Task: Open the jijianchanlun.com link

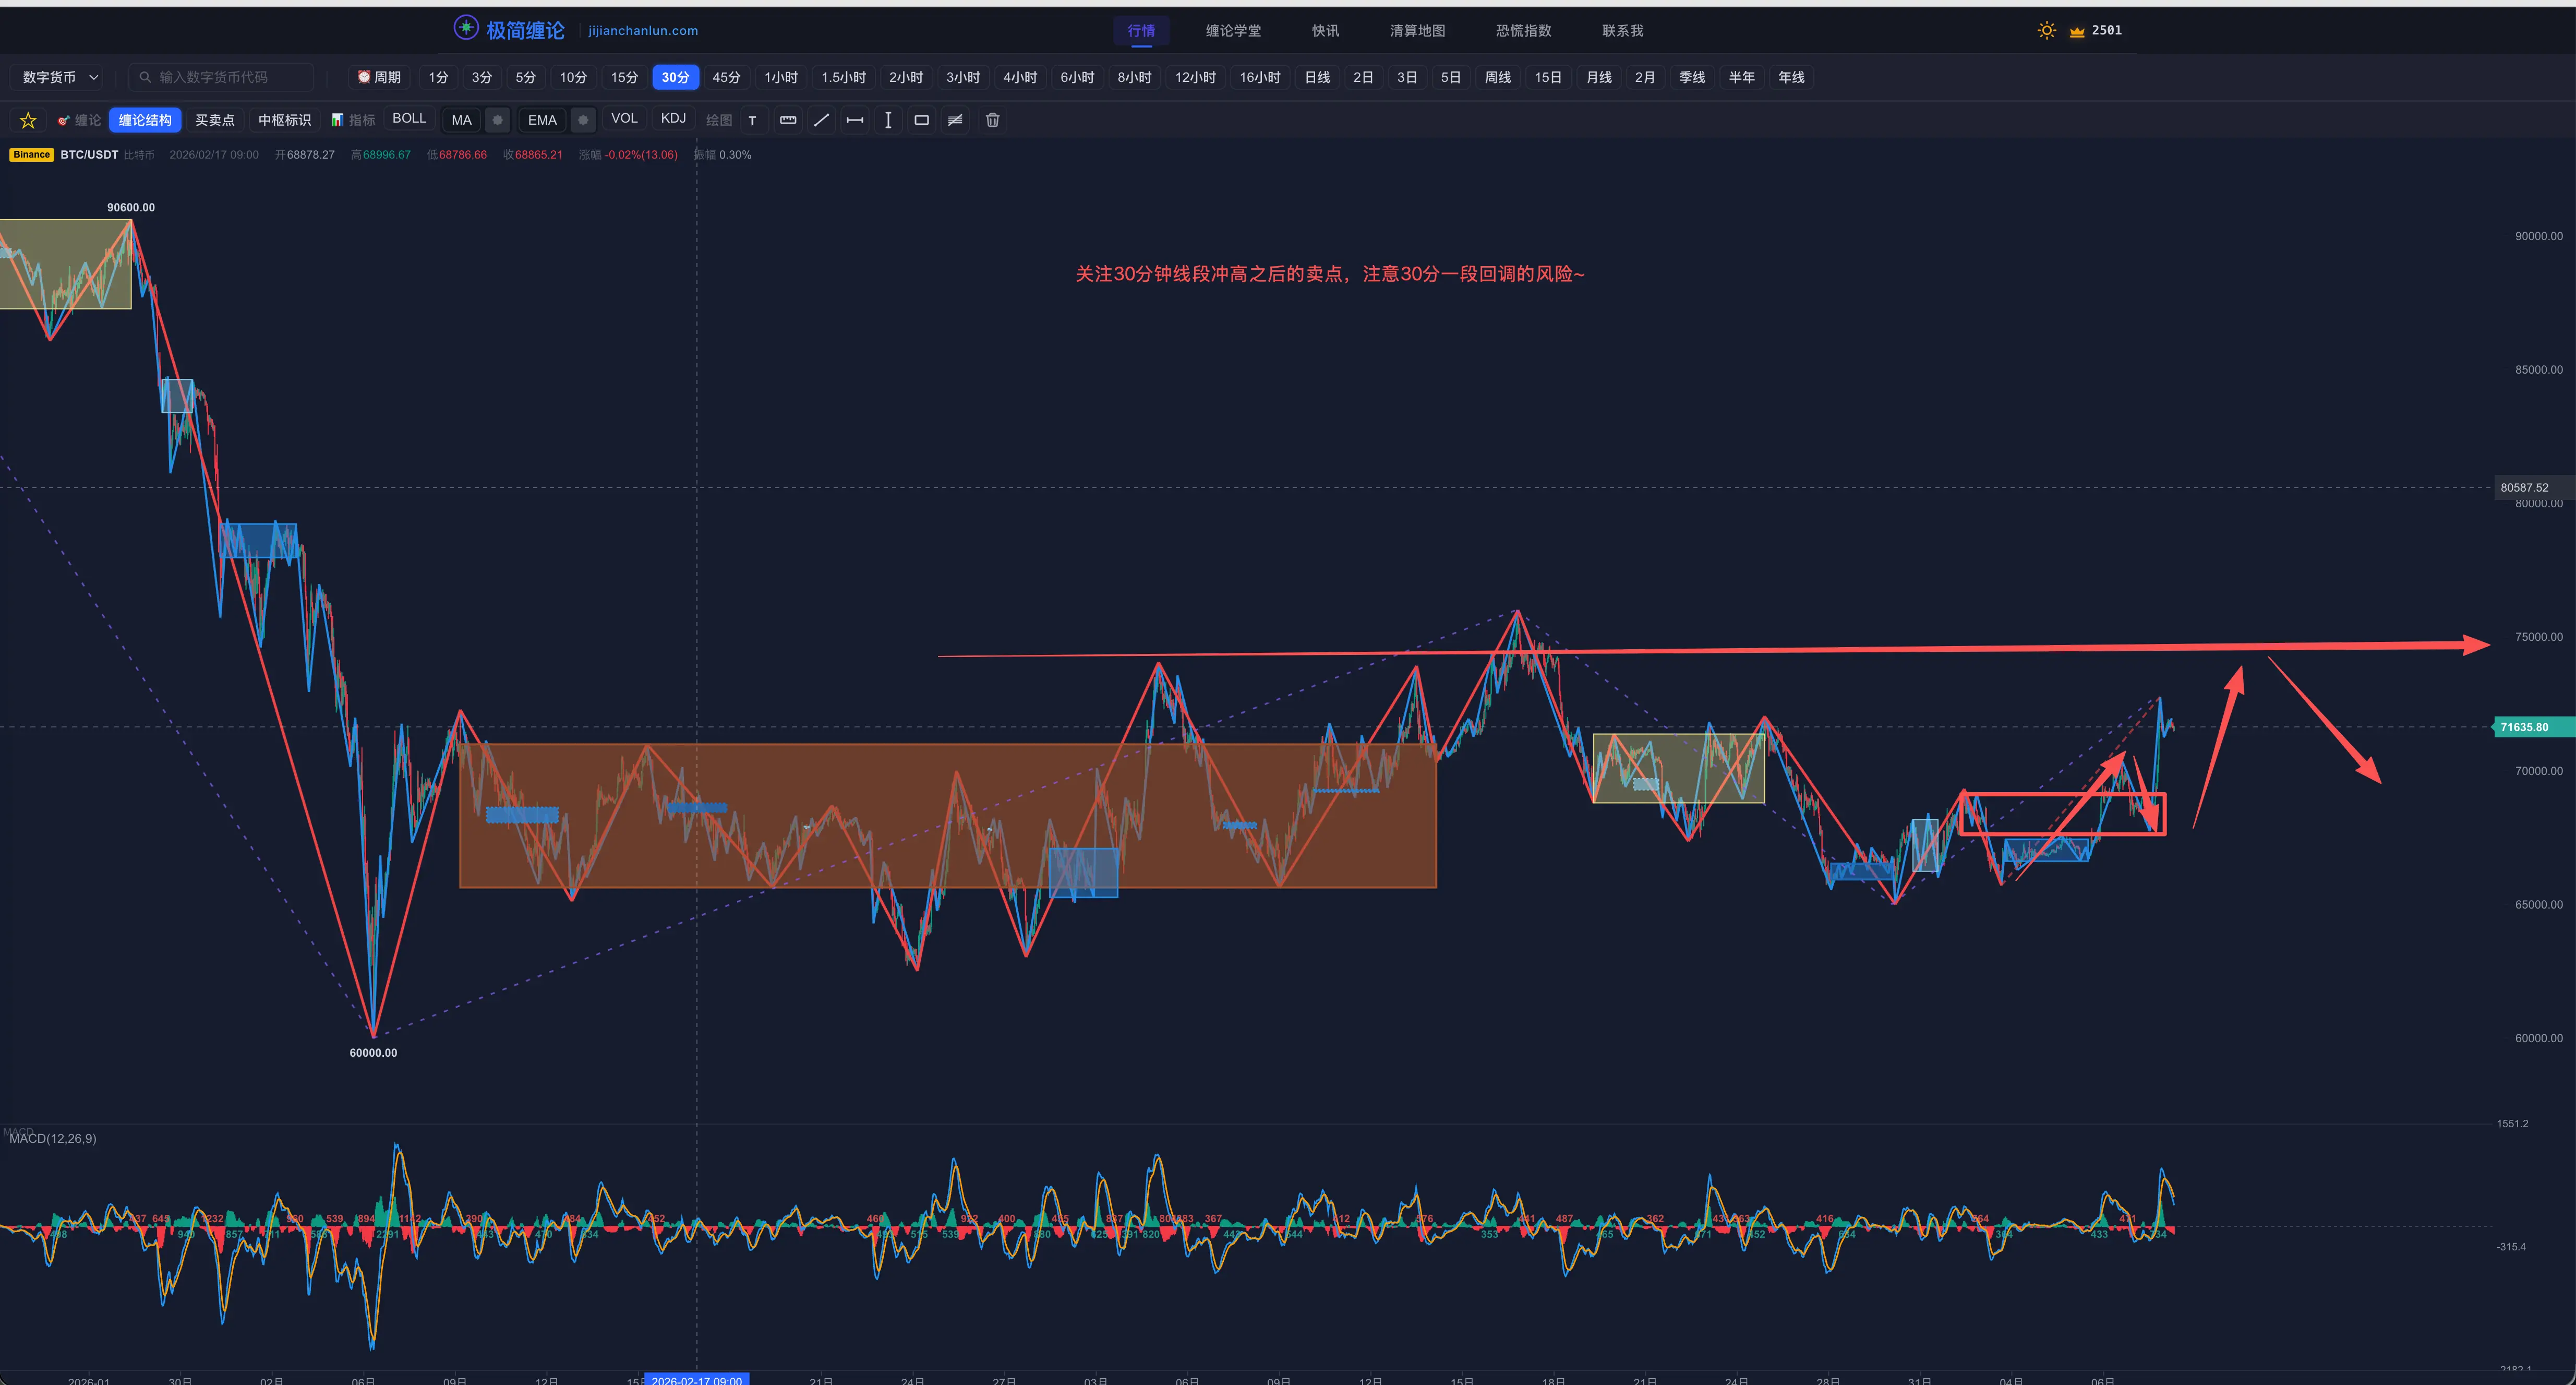Action: pyautogui.click(x=643, y=31)
